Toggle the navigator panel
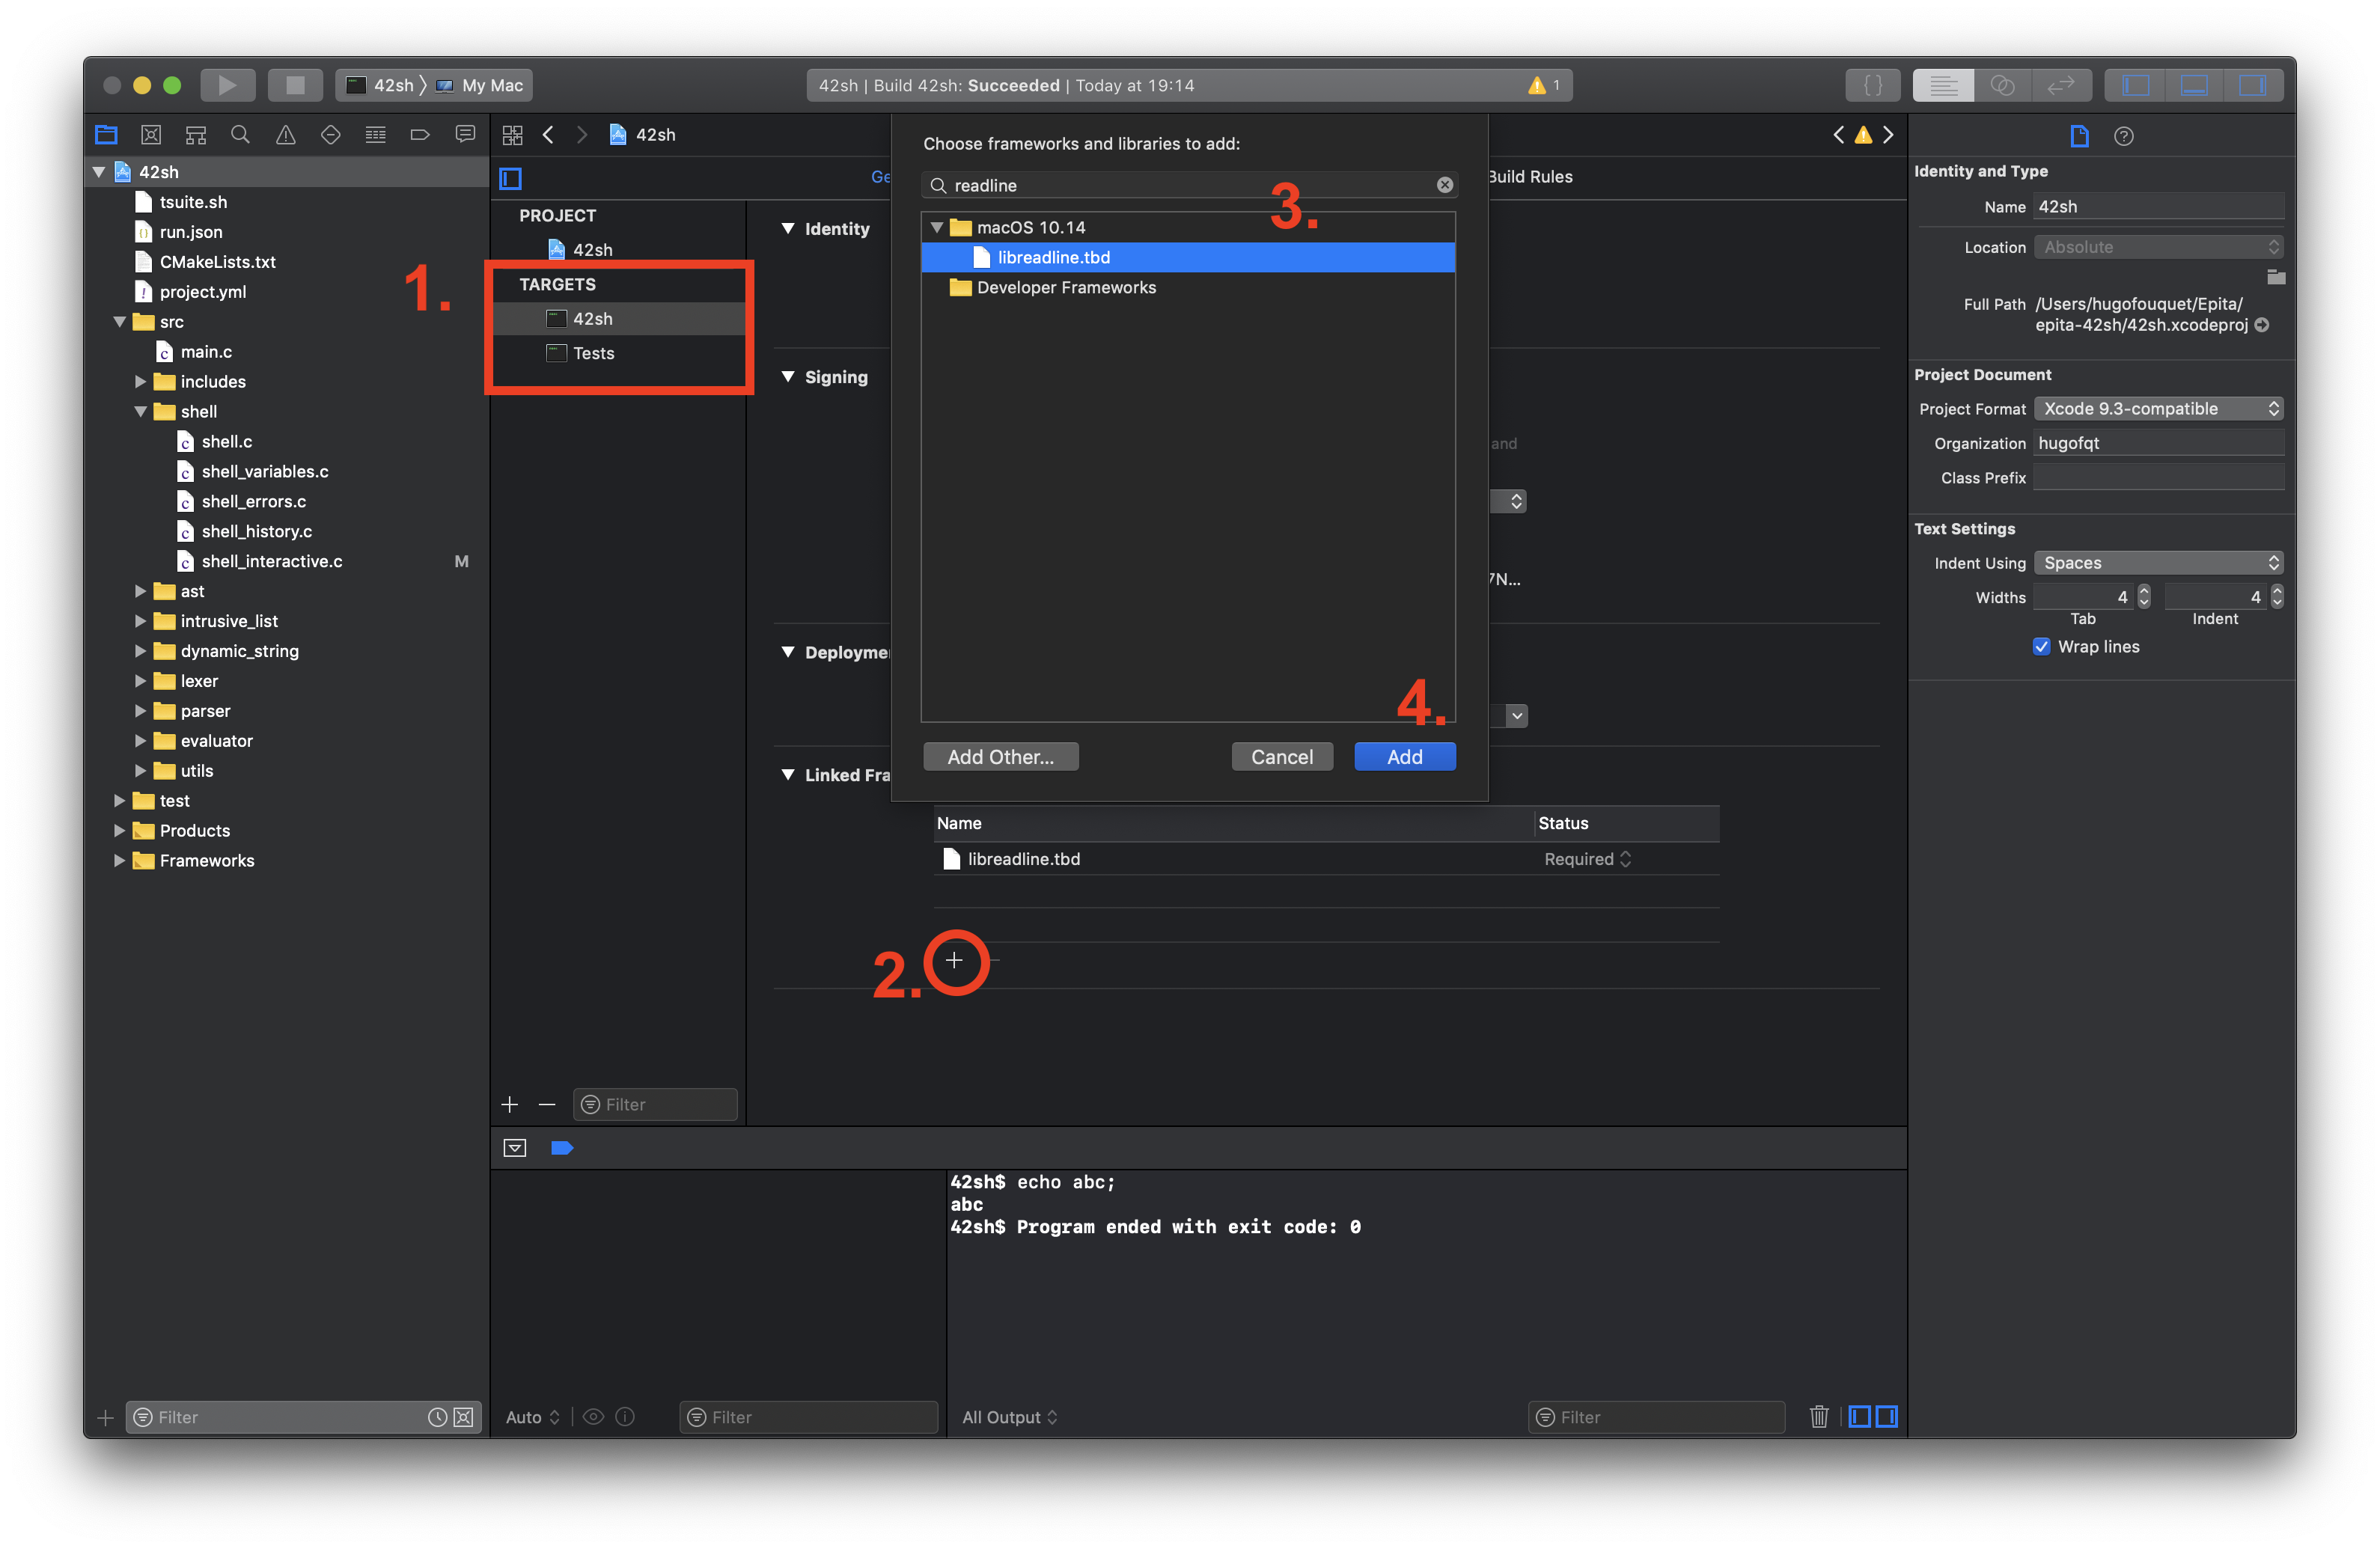 tap(2135, 85)
